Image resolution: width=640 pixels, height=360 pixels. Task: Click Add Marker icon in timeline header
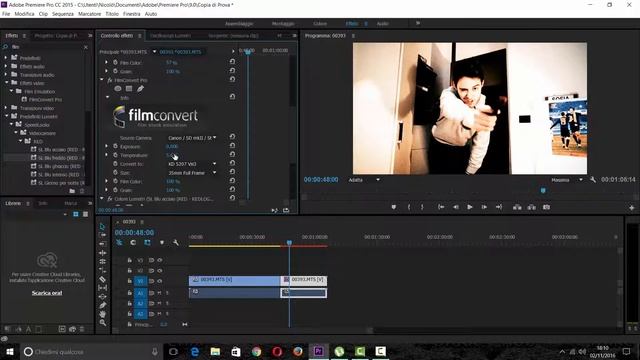click(x=162, y=242)
